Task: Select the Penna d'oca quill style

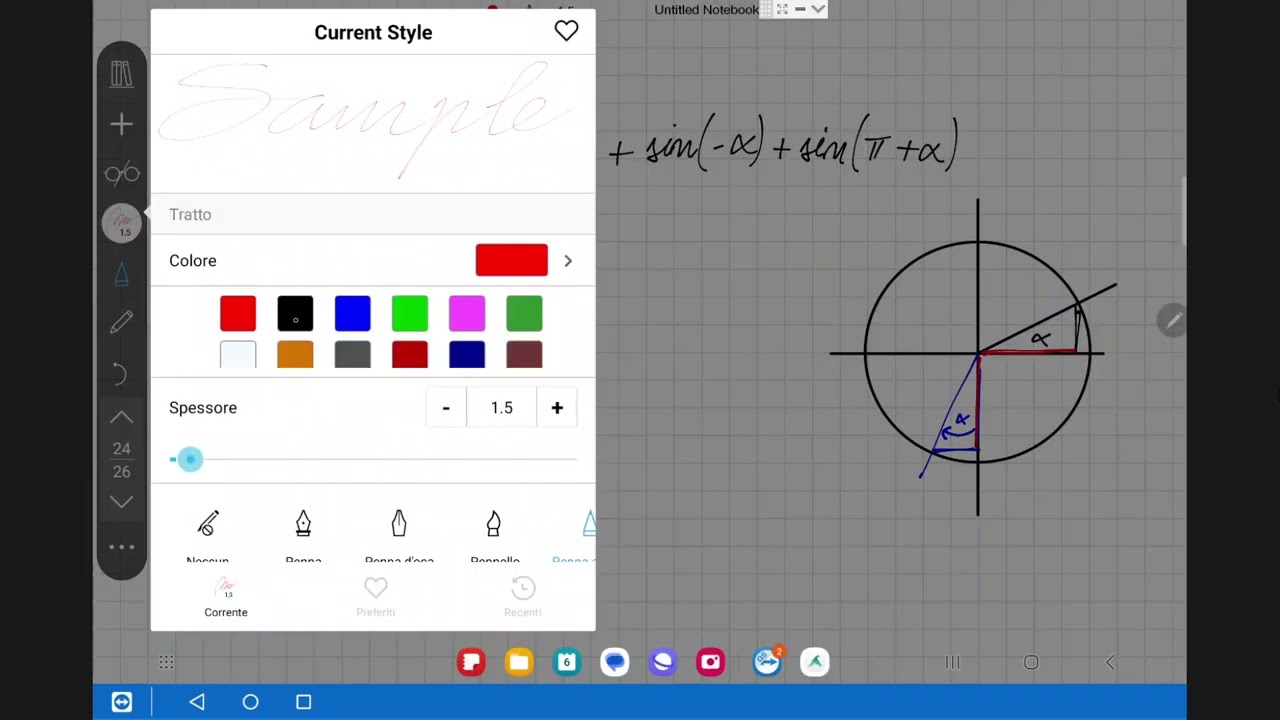Action: (x=399, y=537)
